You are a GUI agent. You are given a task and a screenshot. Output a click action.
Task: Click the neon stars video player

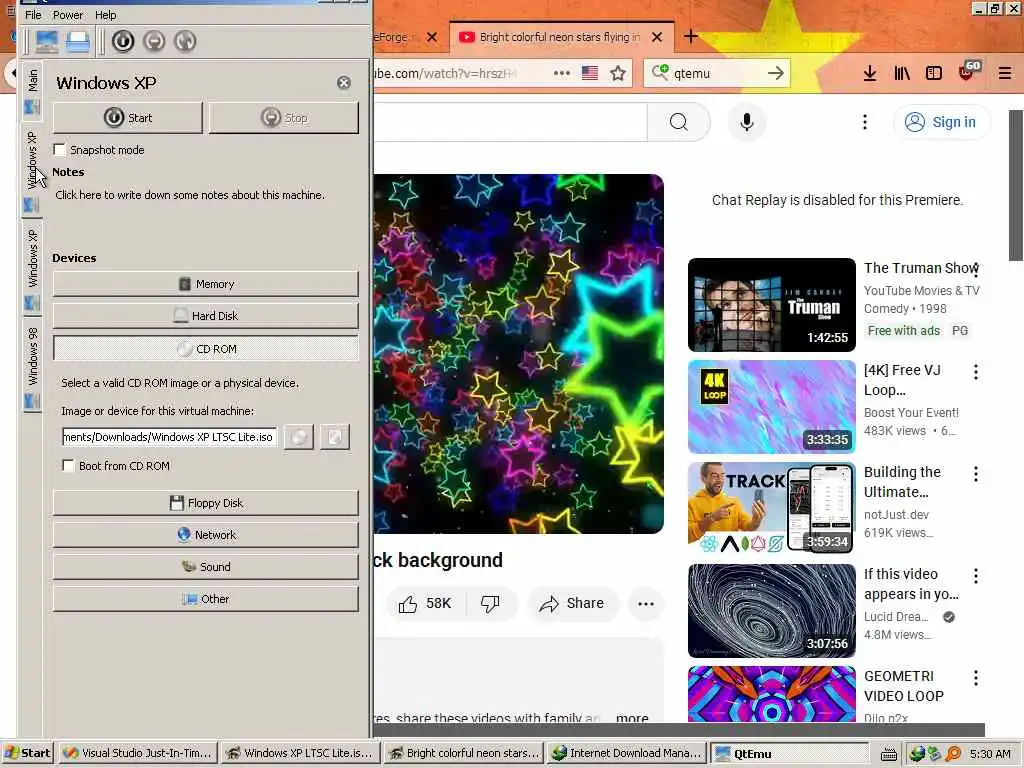[519, 353]
